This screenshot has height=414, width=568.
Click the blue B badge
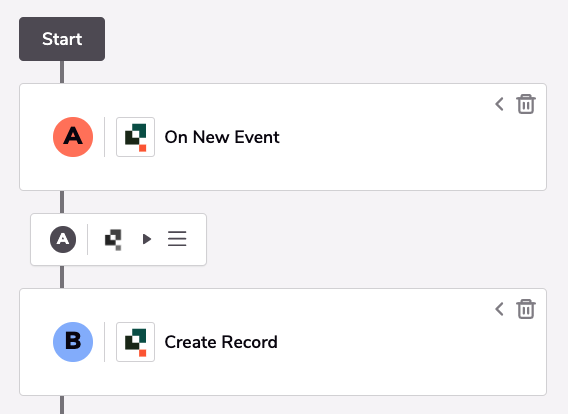point(73,342)
